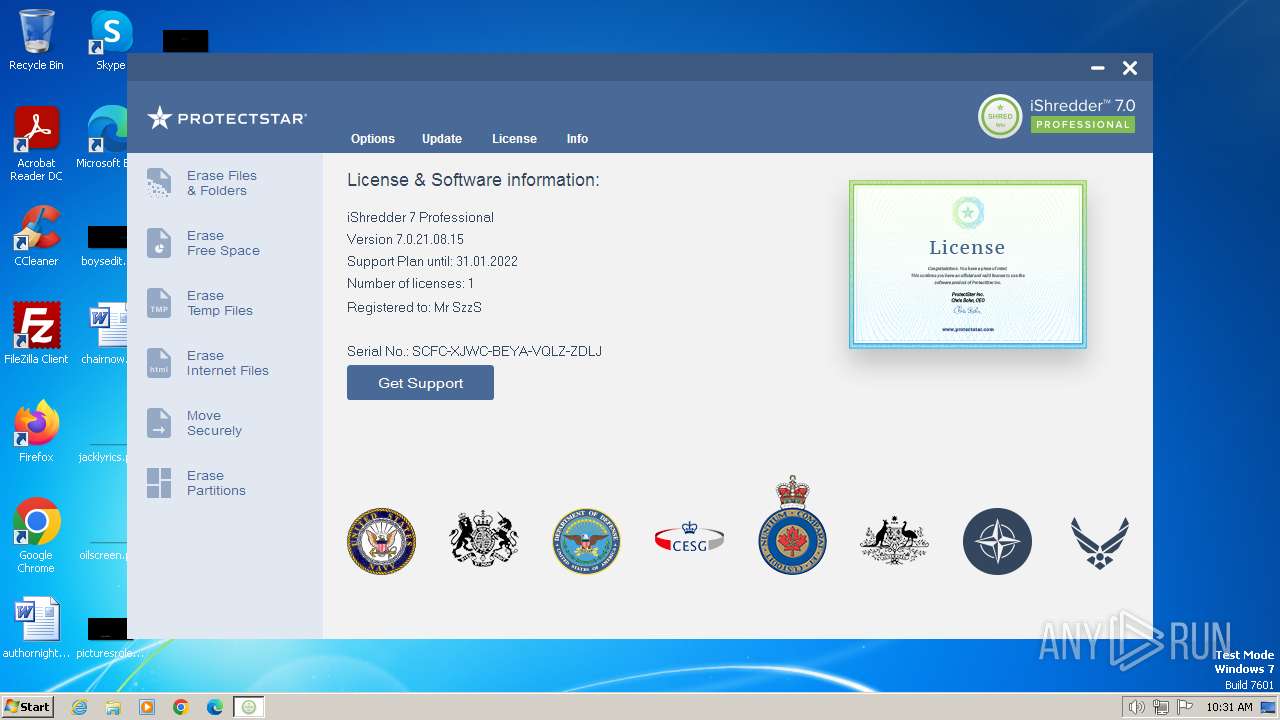Open Internet Explorer from taskbar
The width and height of the screenshot is (1280, 720).
[79, 707]
